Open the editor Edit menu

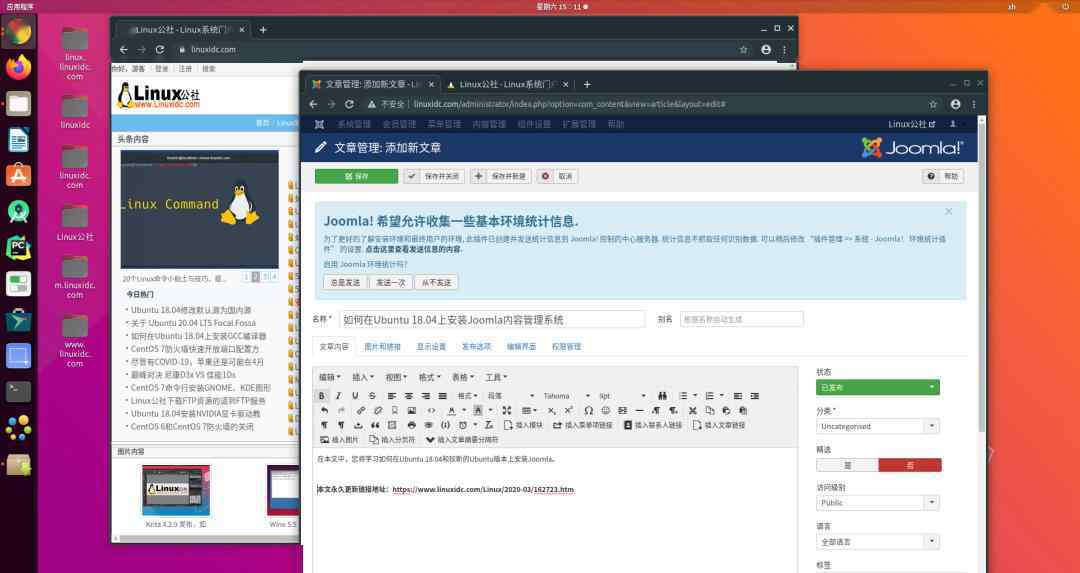(x=329, y=377)
